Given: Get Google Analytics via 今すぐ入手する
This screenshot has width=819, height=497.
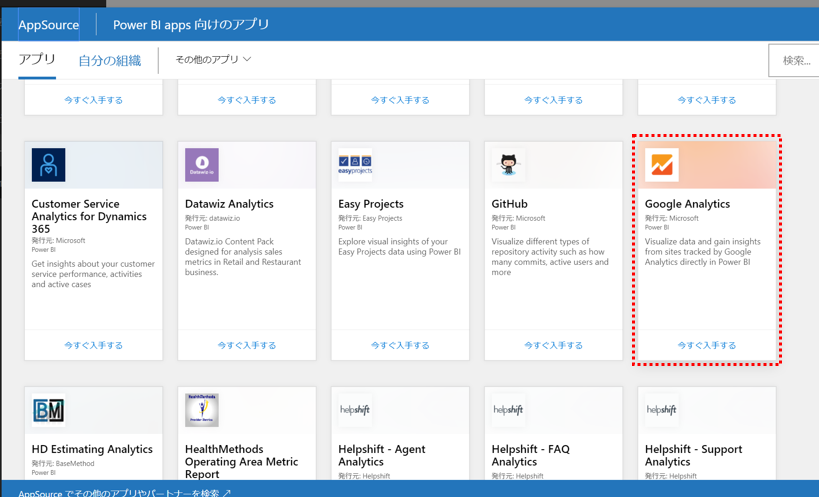Looking at the screenshot, I should click(x=707, y=345).
